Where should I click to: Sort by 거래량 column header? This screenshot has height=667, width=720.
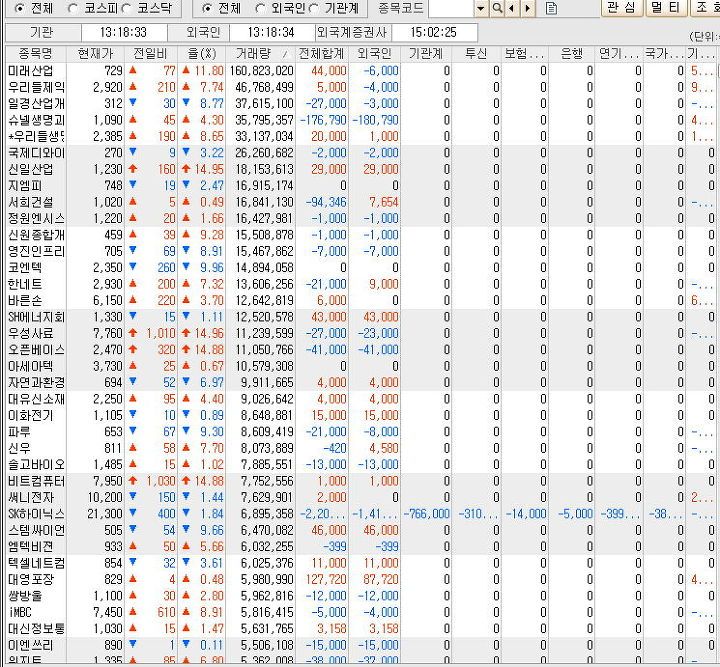260,54
